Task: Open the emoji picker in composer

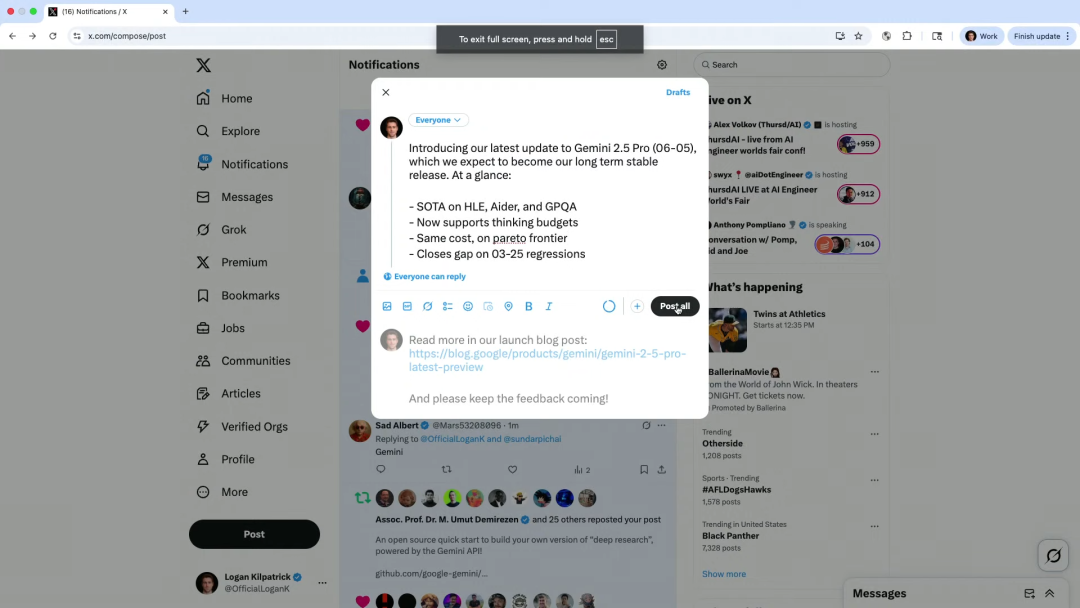Action: tap(468, 306)
